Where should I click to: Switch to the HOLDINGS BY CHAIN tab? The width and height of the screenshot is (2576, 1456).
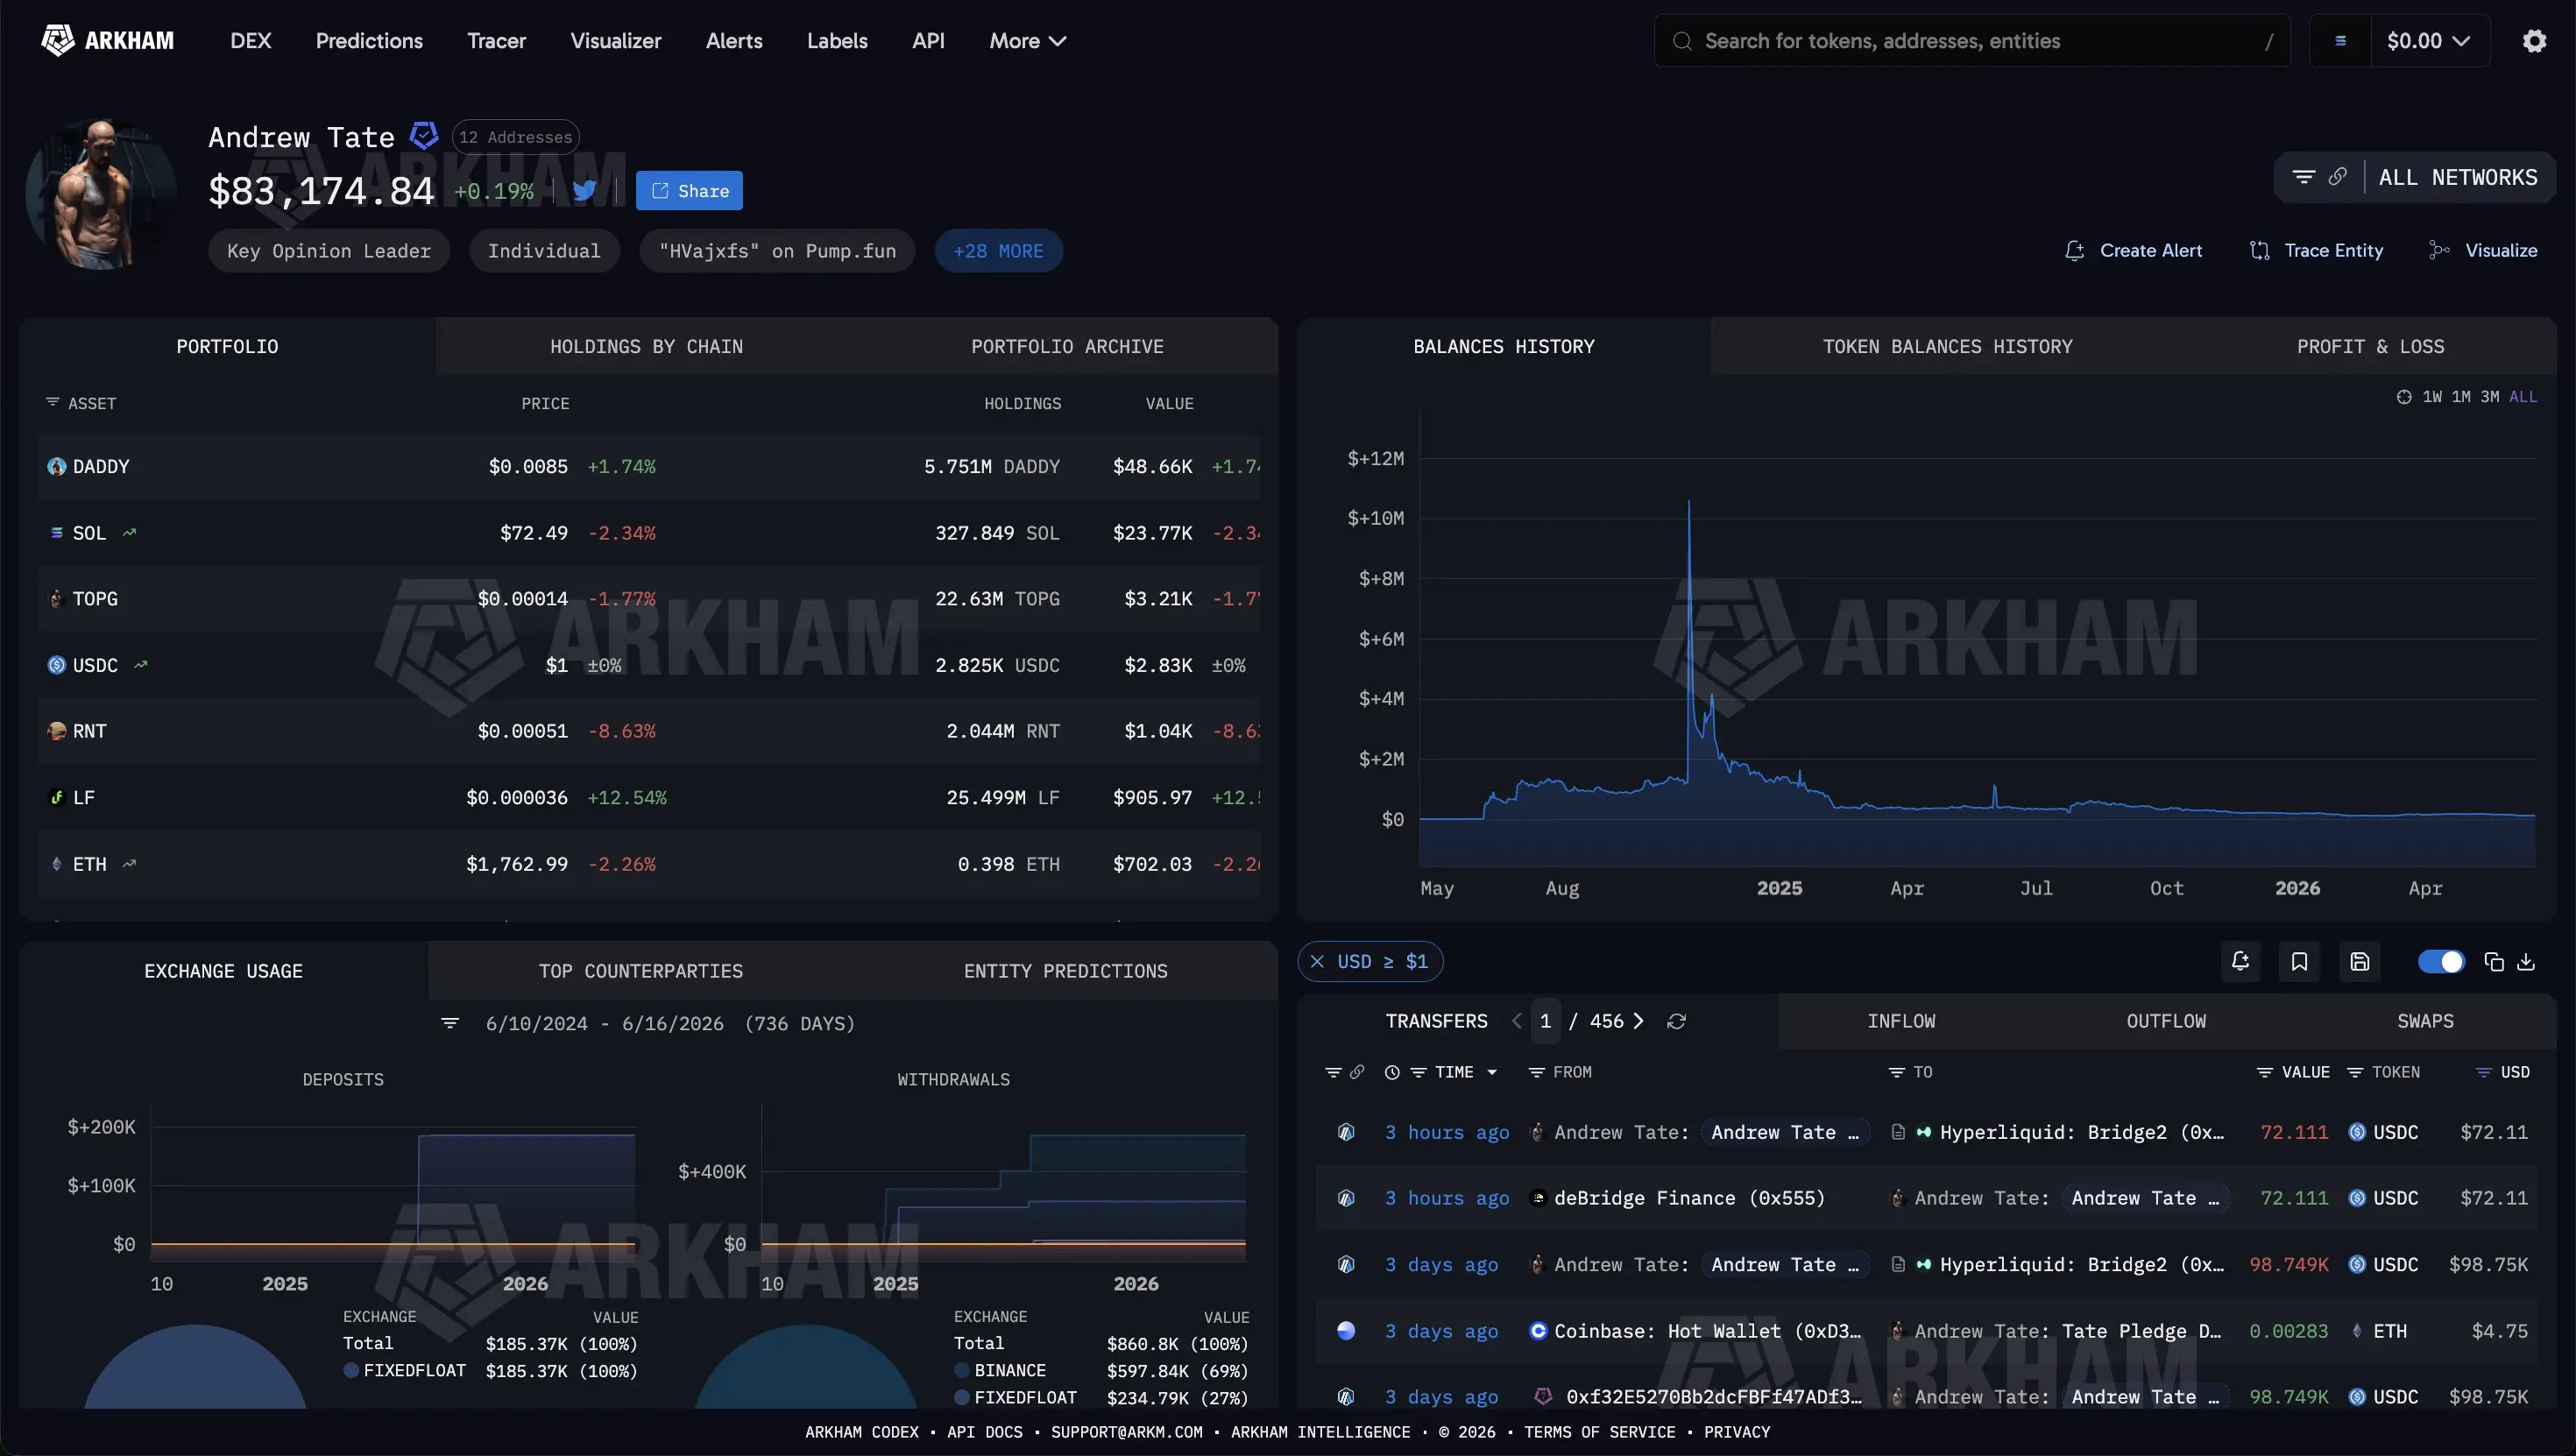[646, 346]
